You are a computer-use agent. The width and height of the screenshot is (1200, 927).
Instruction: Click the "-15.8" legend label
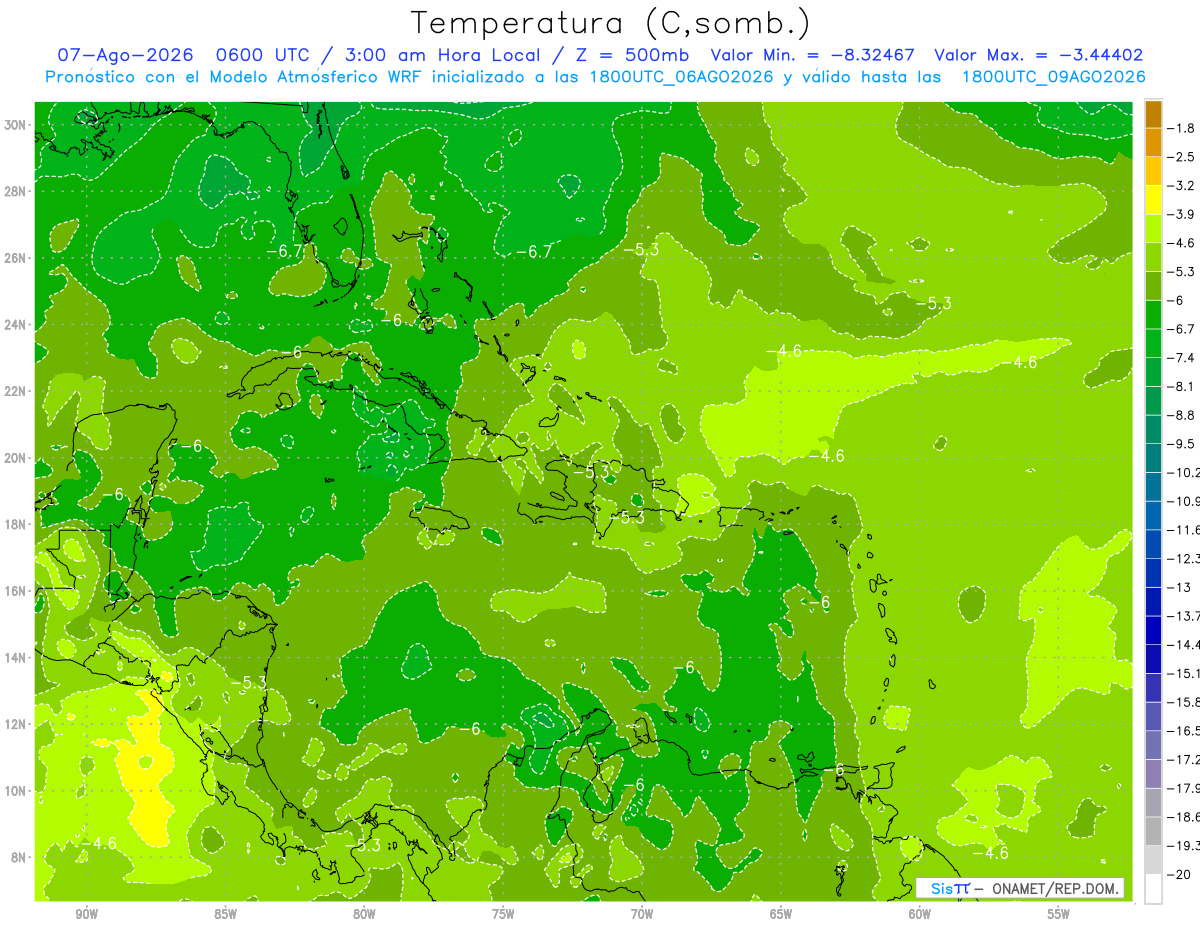tap(1185, 702)
